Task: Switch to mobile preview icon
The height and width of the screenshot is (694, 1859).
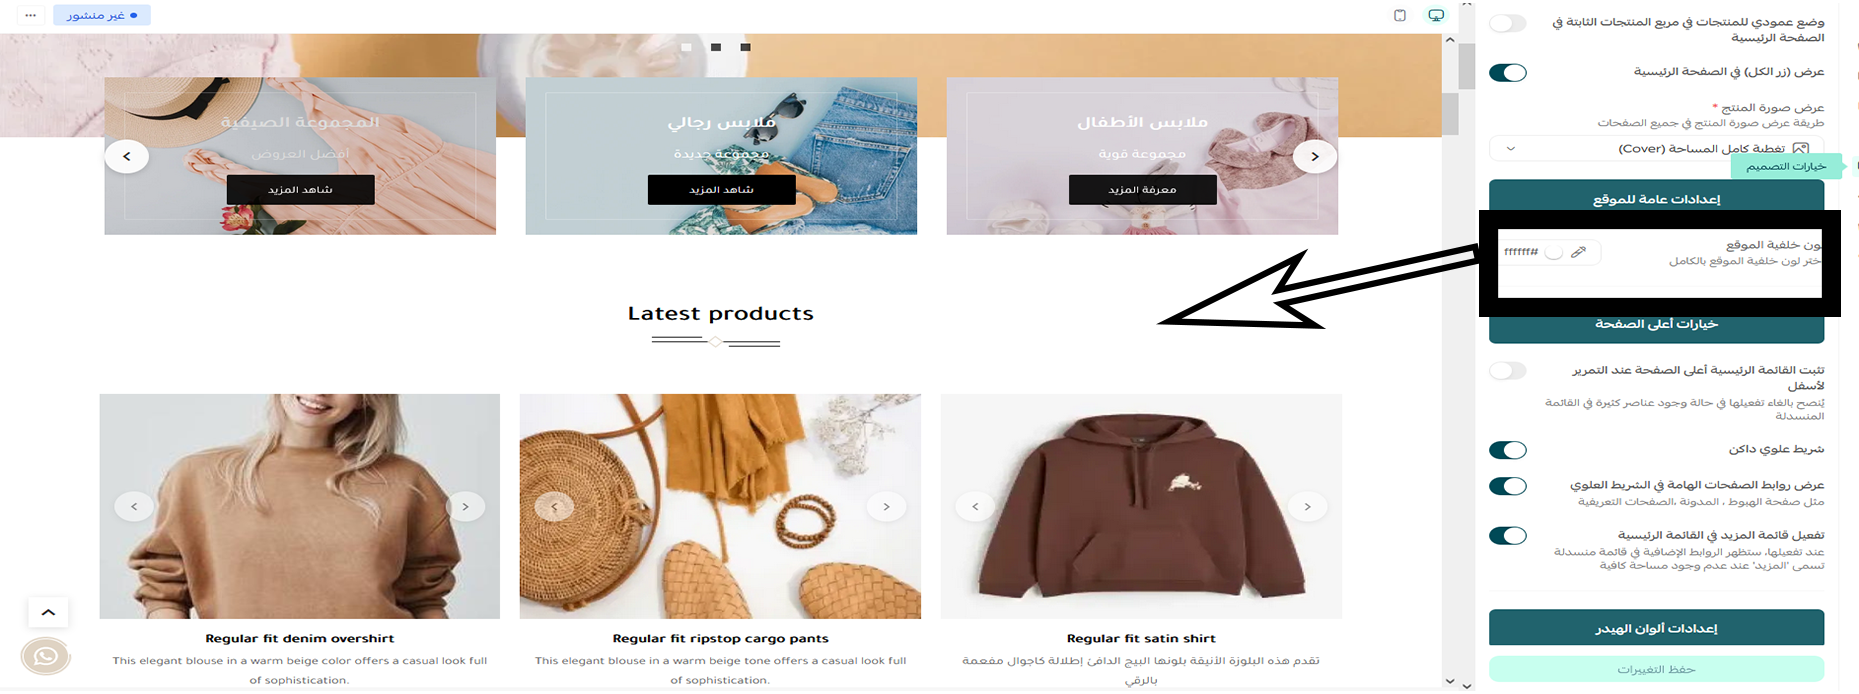Action: [1400, 15]
